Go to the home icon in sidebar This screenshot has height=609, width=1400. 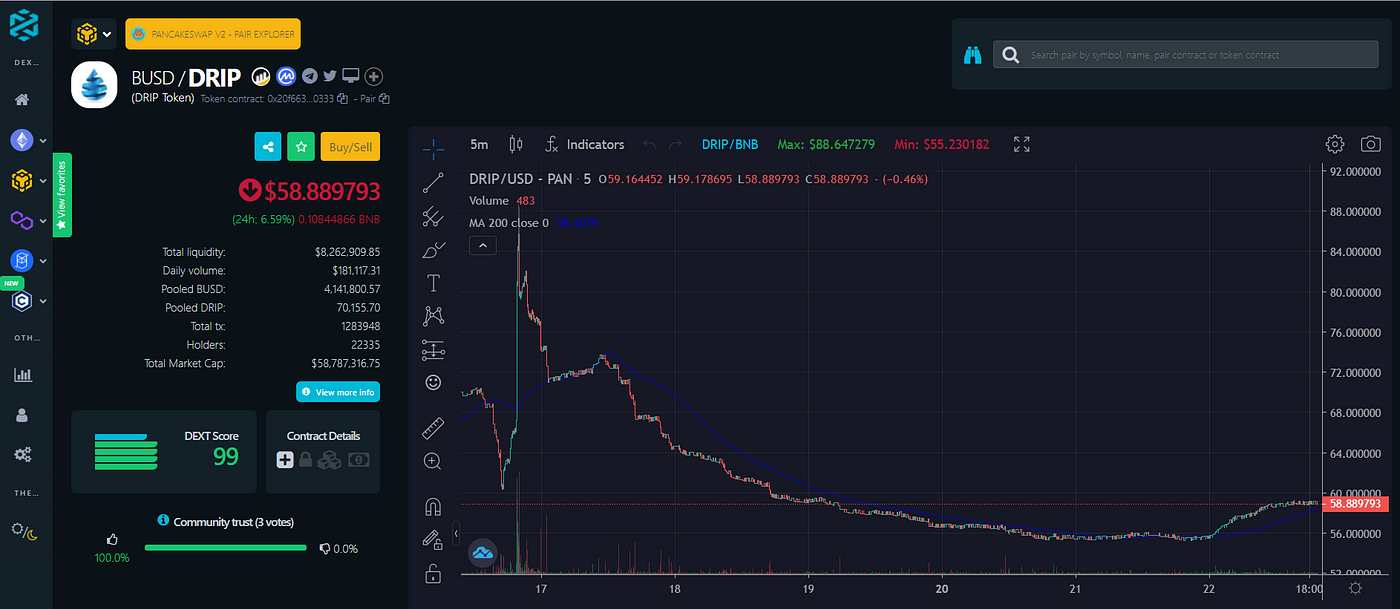[21, 99]
